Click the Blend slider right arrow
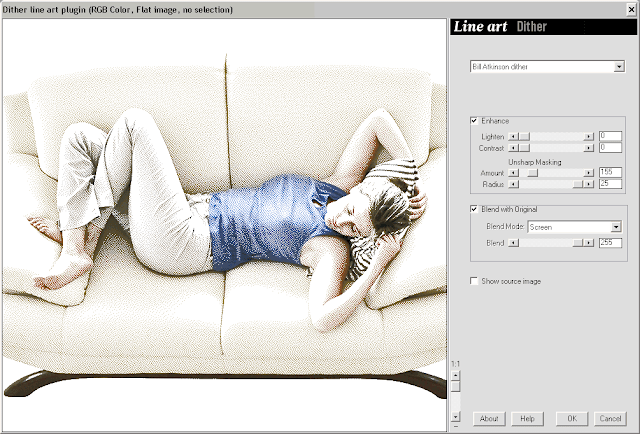 click(x=589, y=243)
